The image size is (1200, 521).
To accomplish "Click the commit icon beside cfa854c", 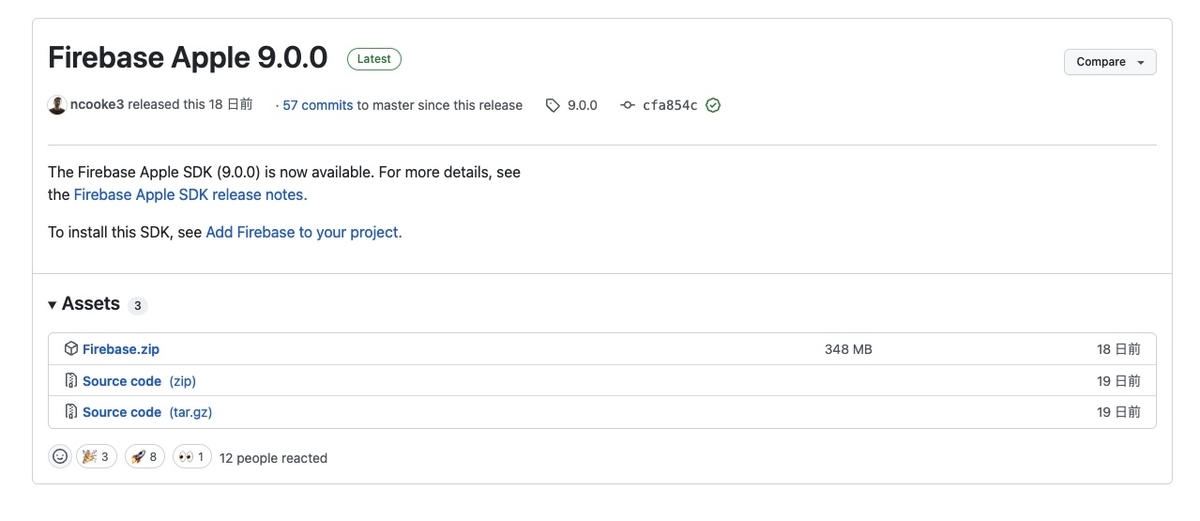I will point(628,105).
